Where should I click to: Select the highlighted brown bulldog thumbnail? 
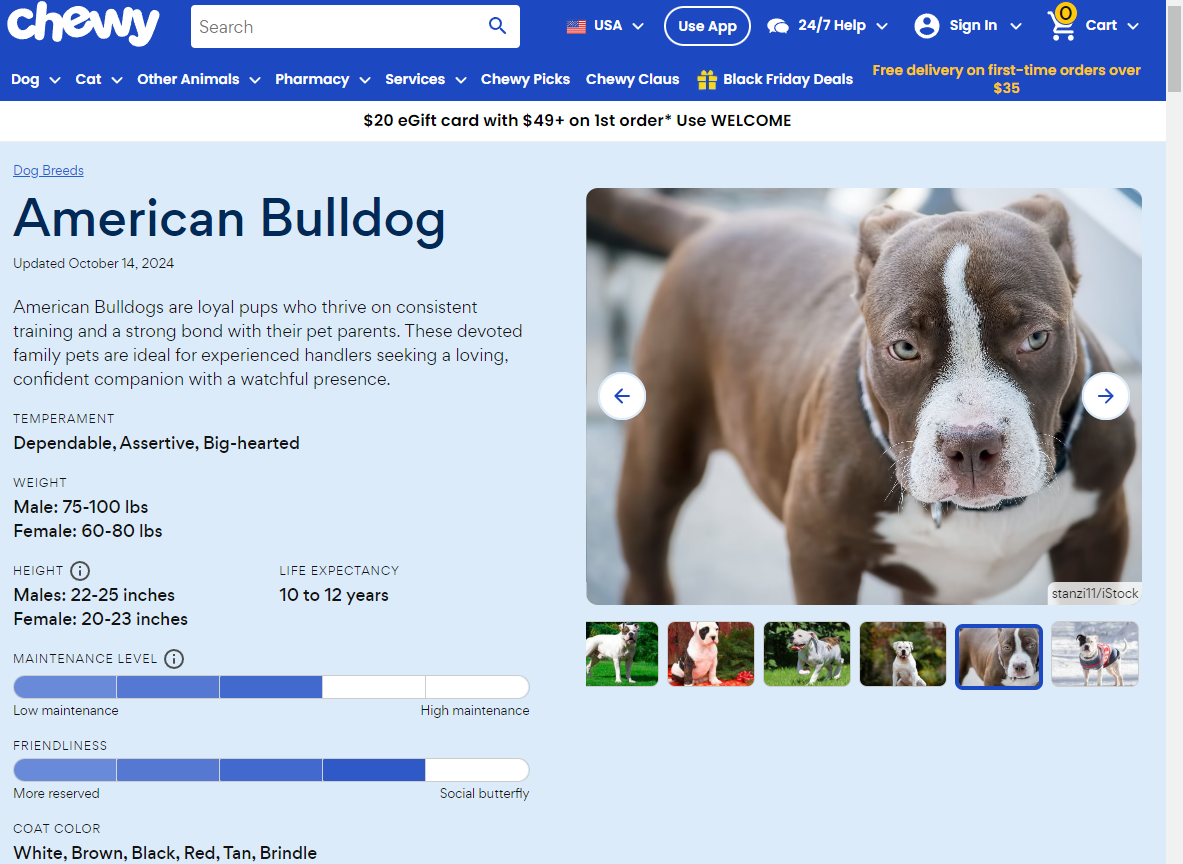pyautogui.click(x=999, y=656)
